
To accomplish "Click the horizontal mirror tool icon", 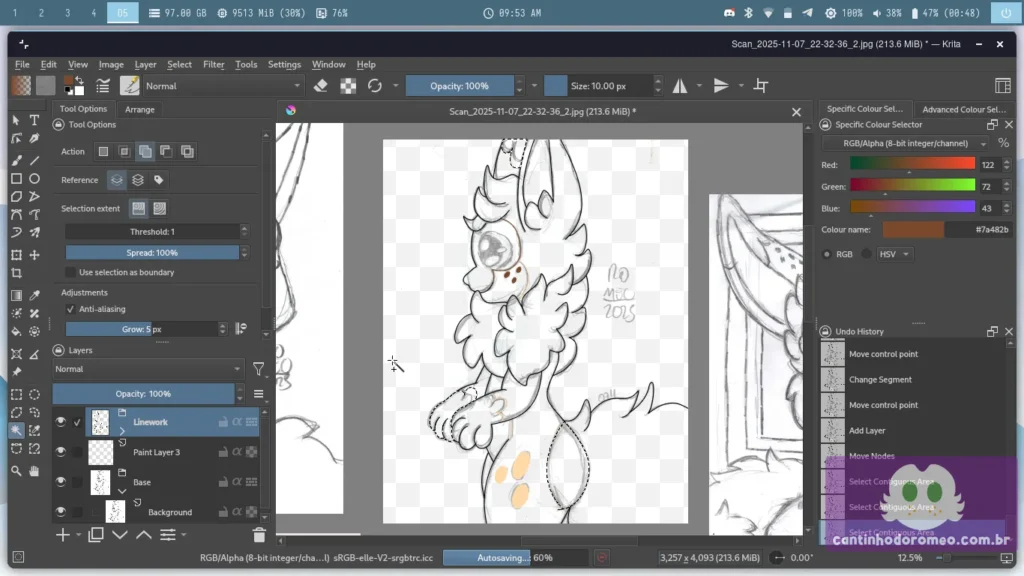I will click(x=680, y=86).
